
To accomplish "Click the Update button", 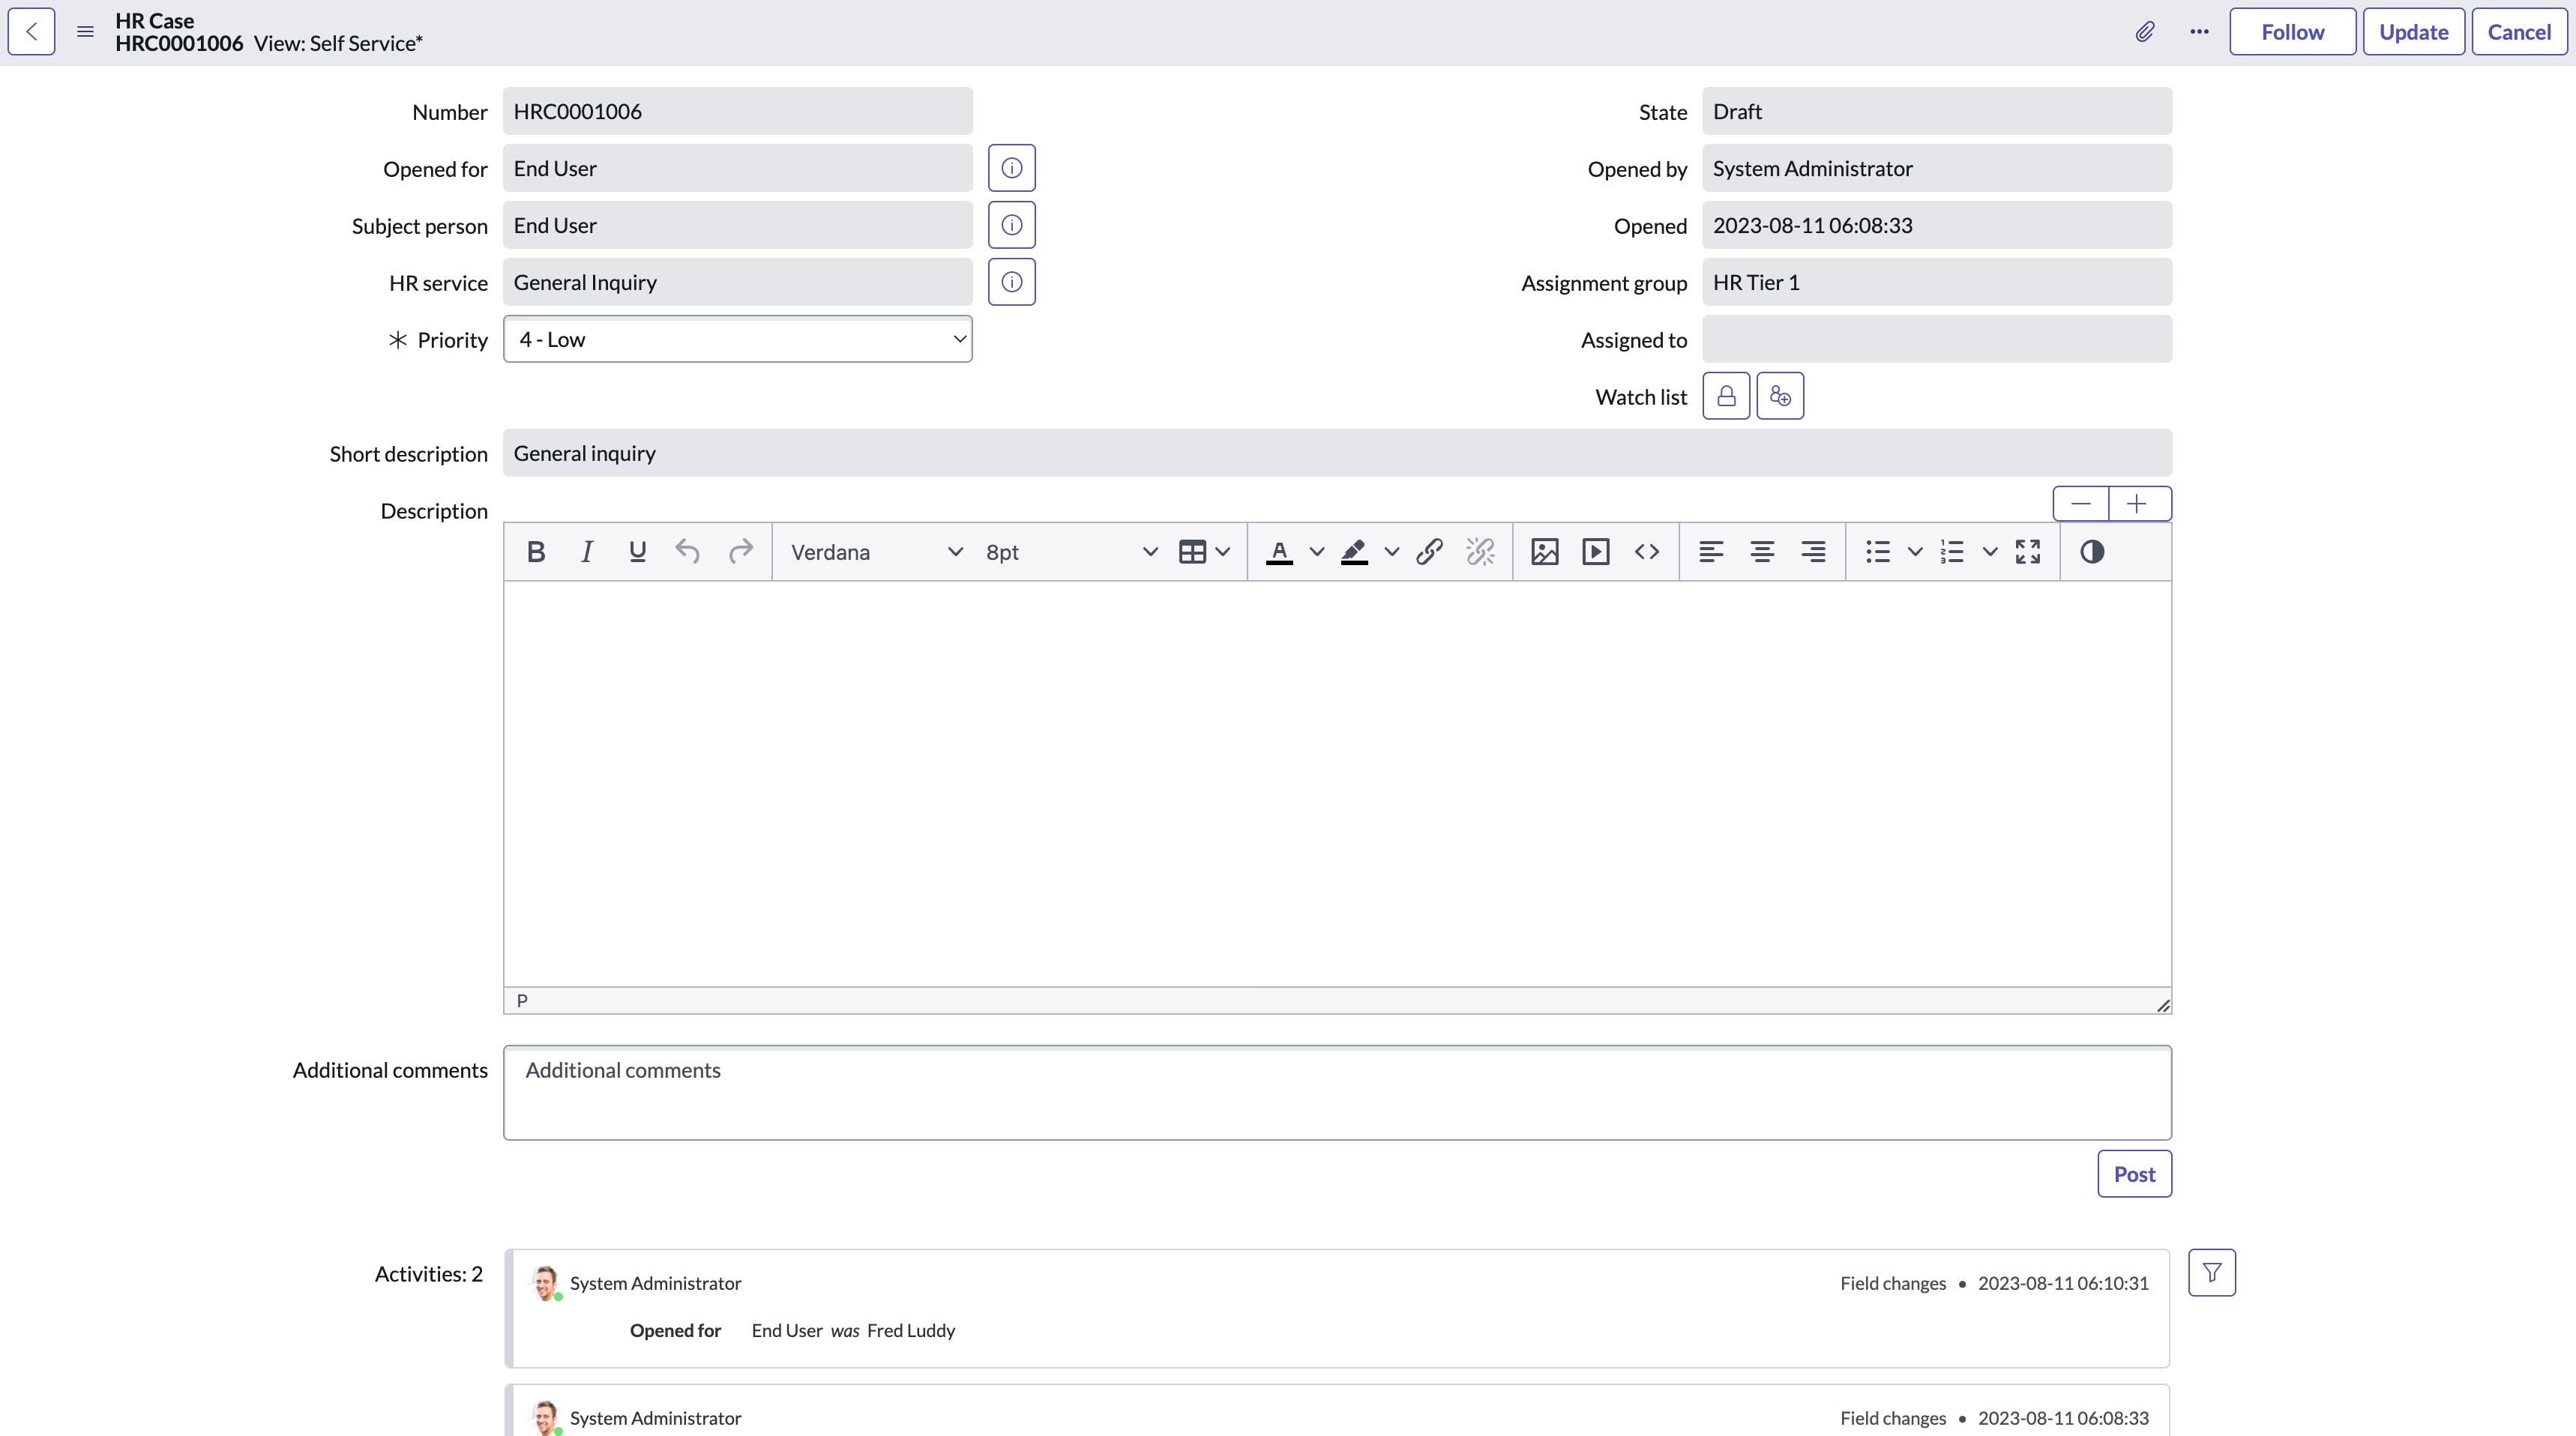I will [x=2413, y=32].
